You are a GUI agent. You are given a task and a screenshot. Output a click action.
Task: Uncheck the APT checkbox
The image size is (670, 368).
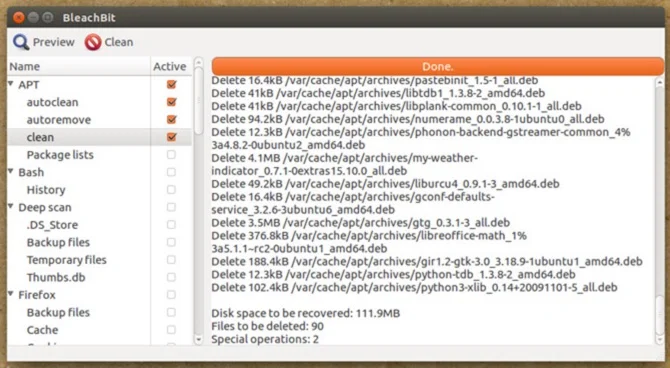[171, 85]
